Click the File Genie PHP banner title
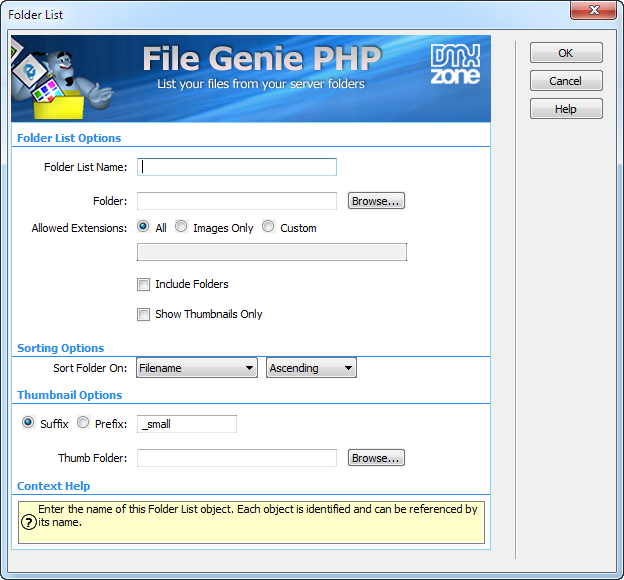The width and height of the screenshot is (624, 580). pyautogui.click(x=262, y=59)
